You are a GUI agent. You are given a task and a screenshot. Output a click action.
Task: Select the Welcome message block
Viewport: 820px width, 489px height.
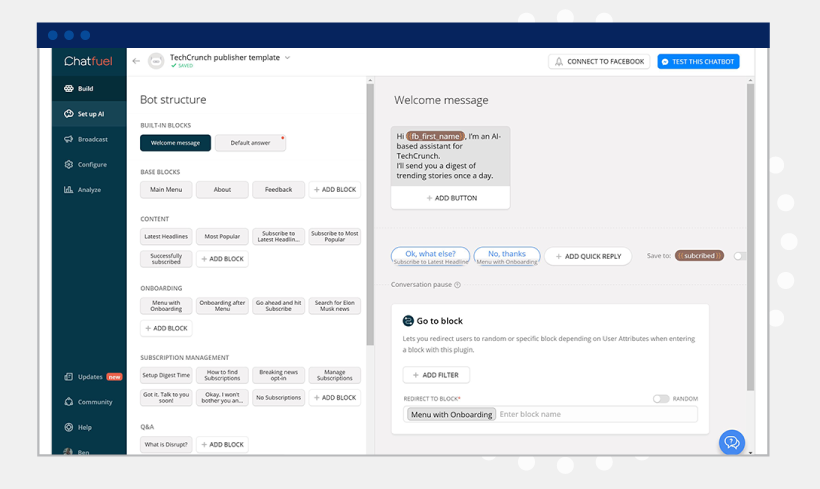point(175,143)
